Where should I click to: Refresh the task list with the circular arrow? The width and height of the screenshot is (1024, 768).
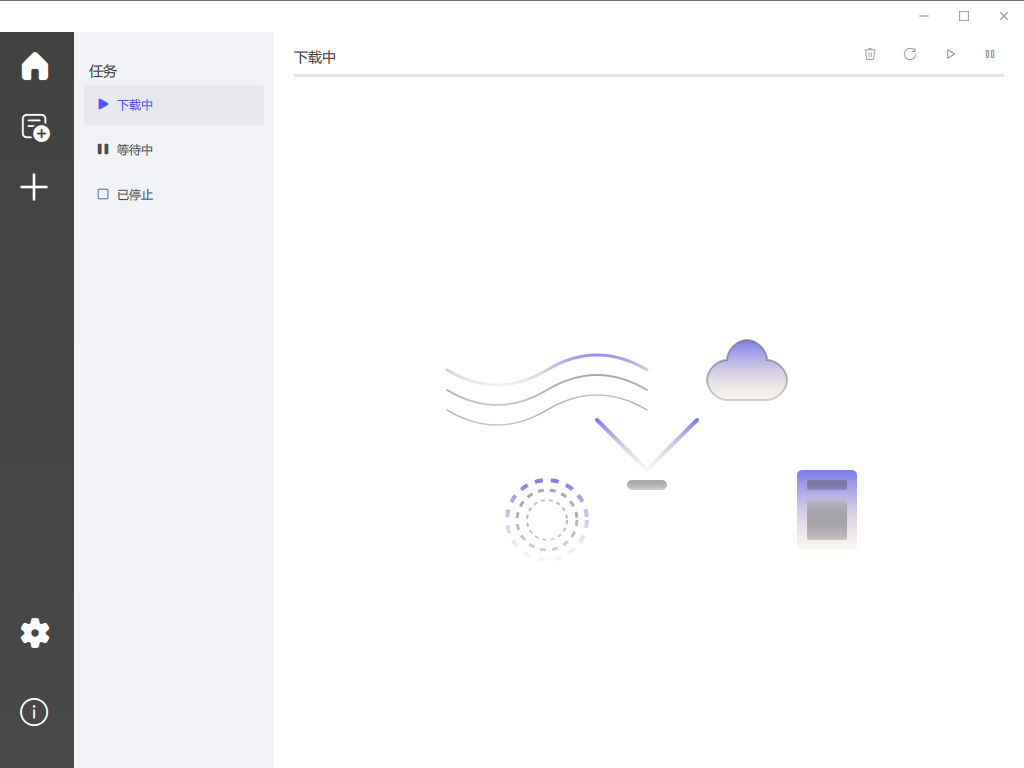click(910, 54)
